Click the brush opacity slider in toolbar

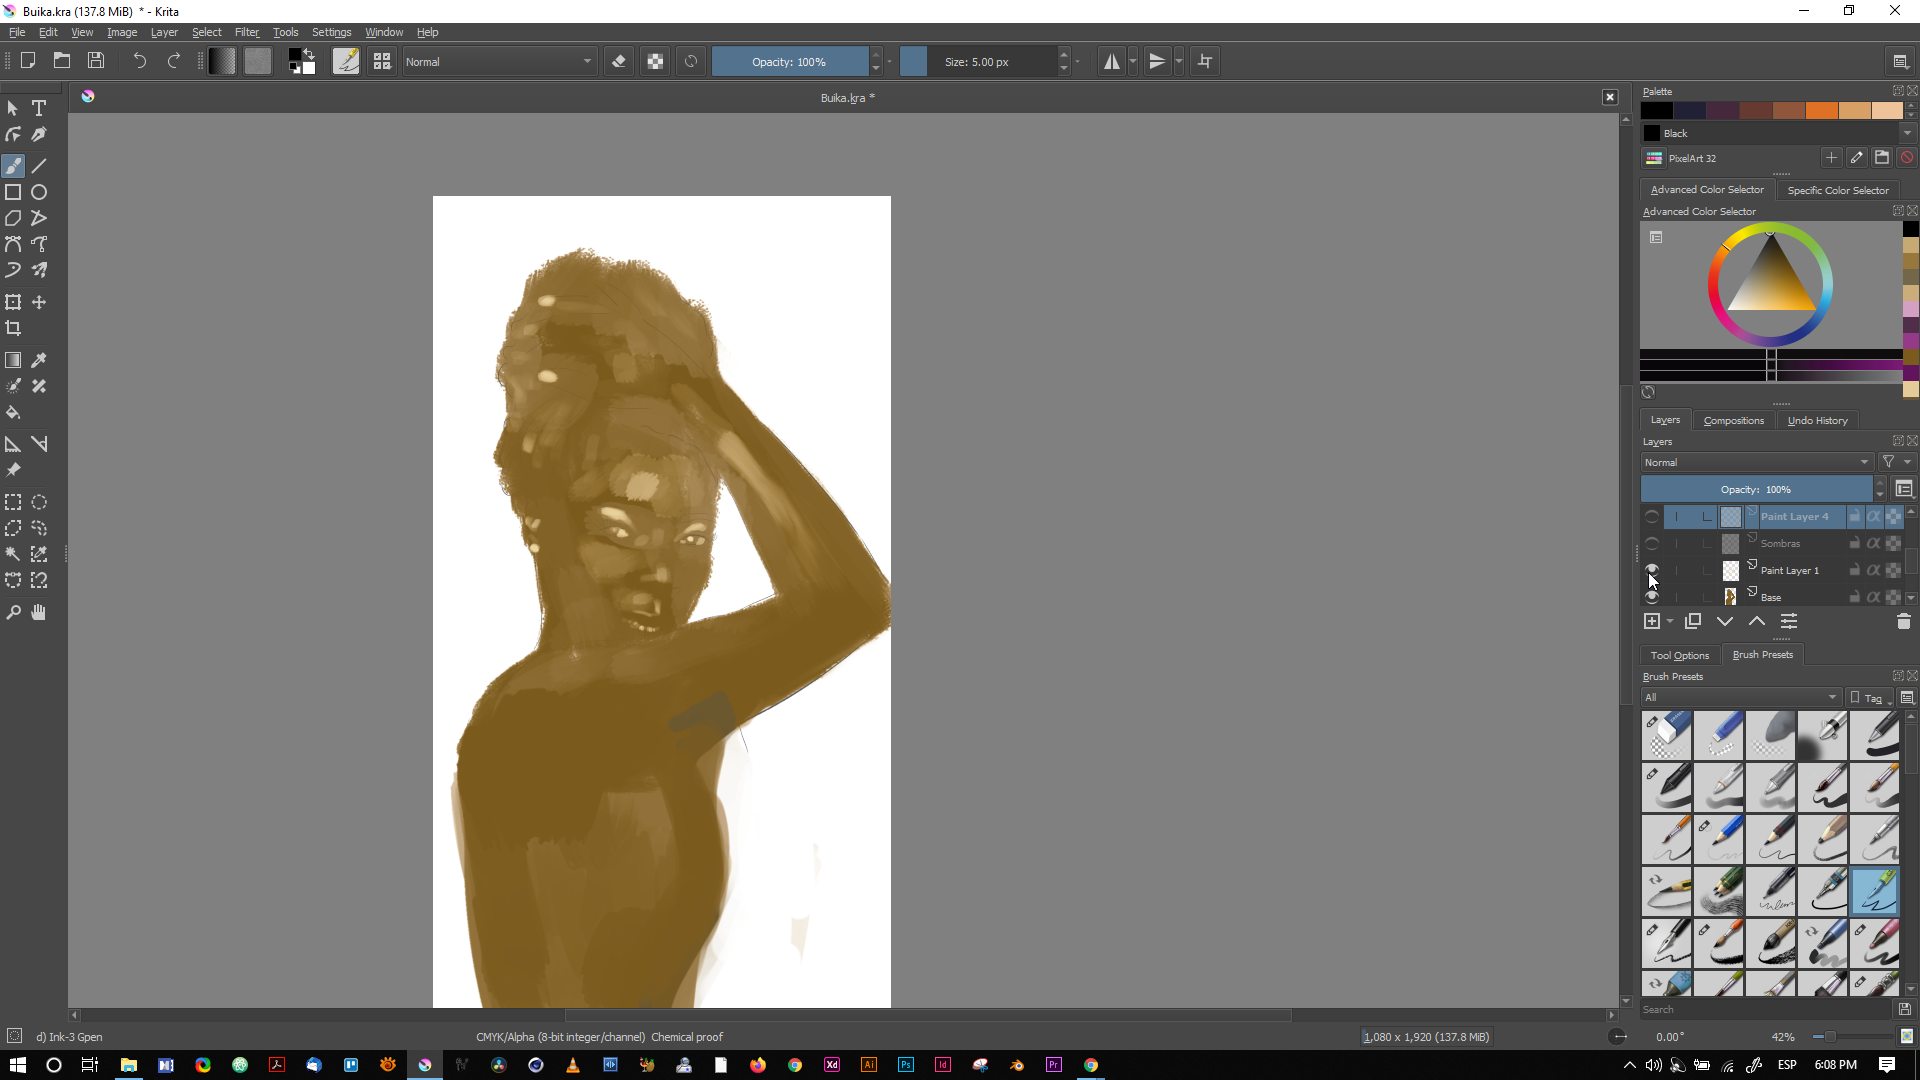click(789, 62)
